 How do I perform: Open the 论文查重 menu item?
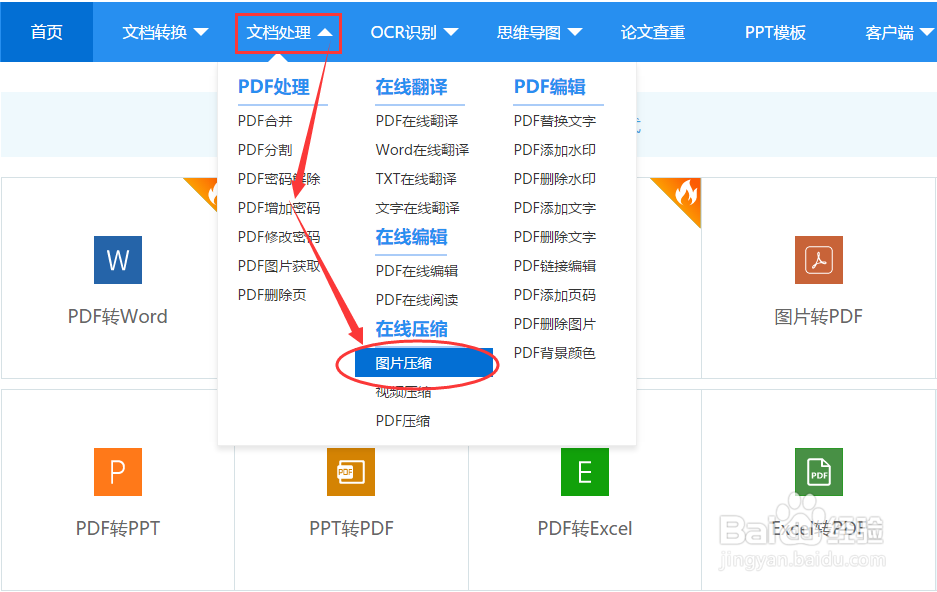coord(653,31)
